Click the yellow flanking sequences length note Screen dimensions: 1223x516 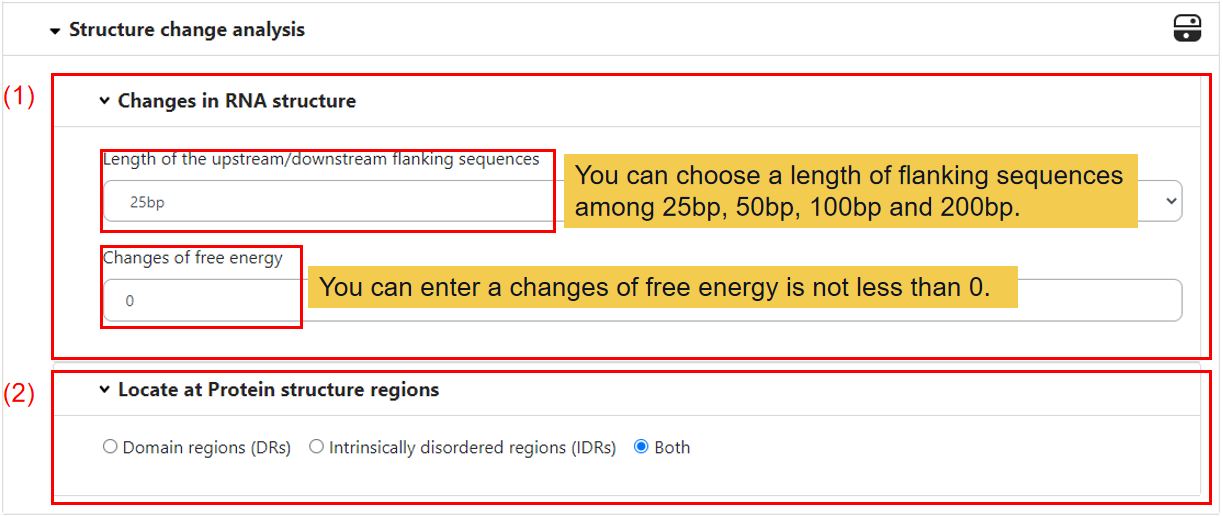click(850, 191)
